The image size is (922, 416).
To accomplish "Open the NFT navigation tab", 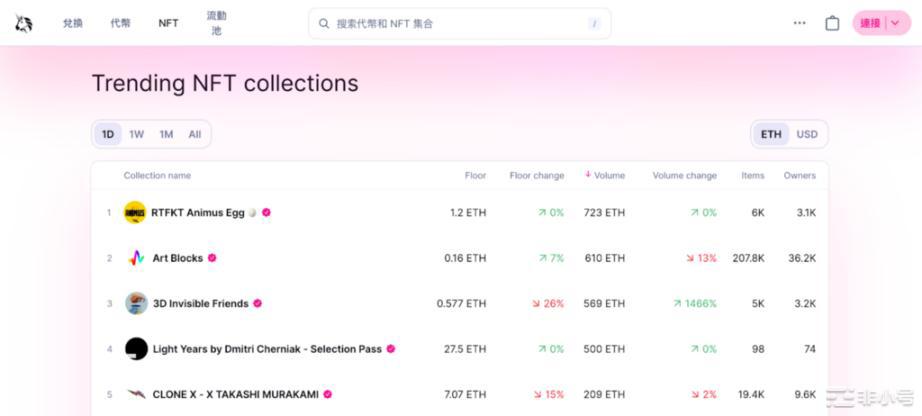I will 168,23.
